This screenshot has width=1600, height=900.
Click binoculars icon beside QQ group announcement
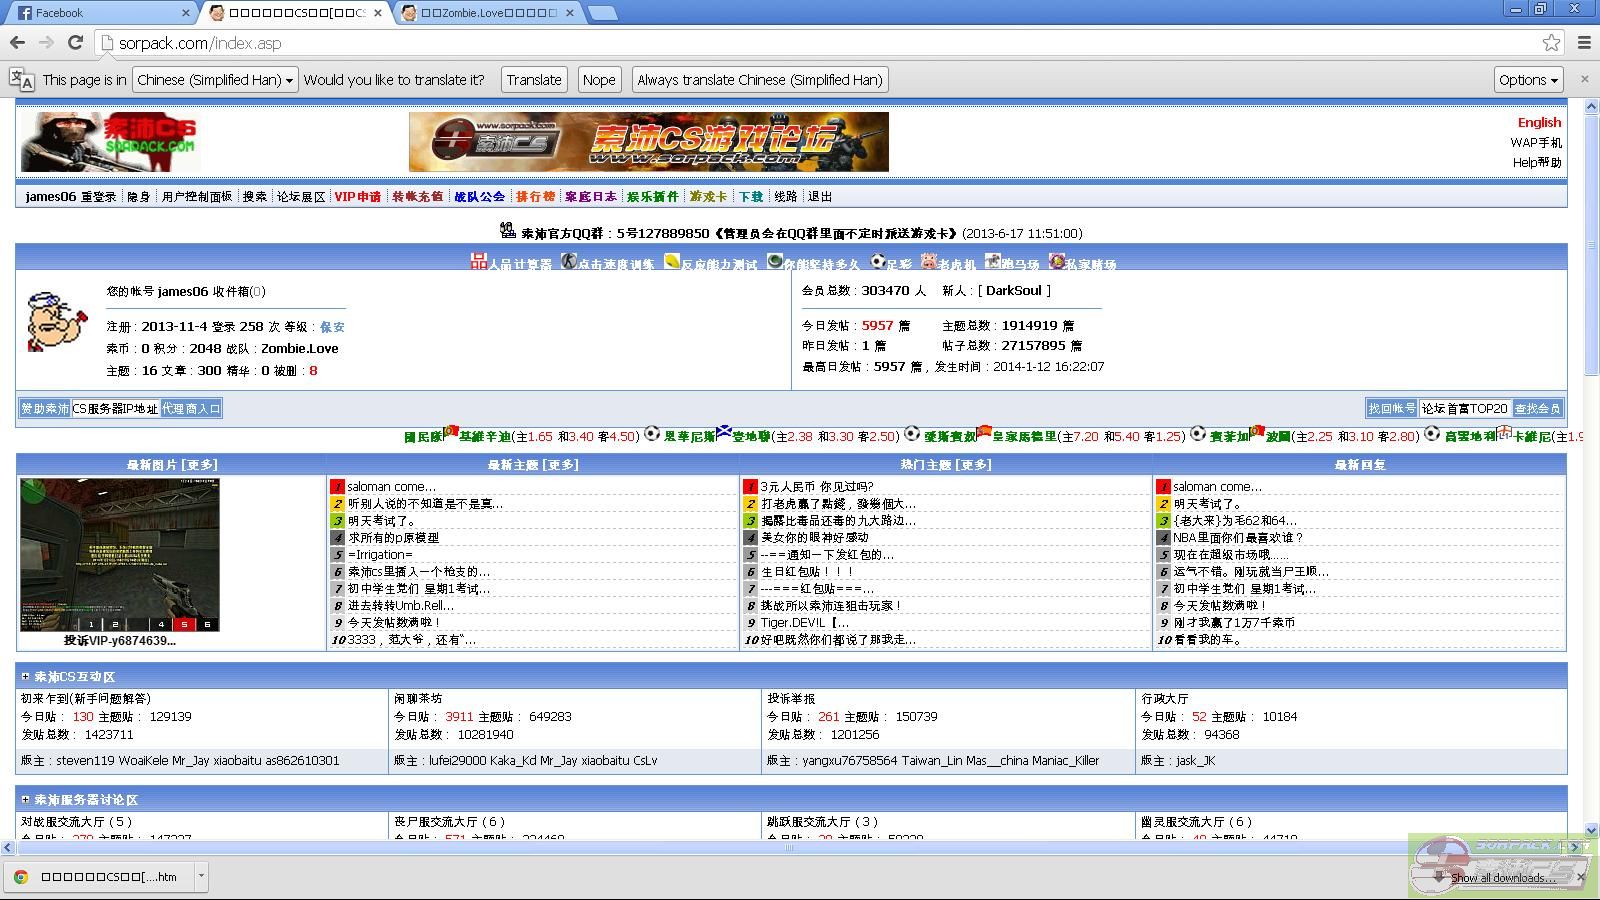[509, 233]
